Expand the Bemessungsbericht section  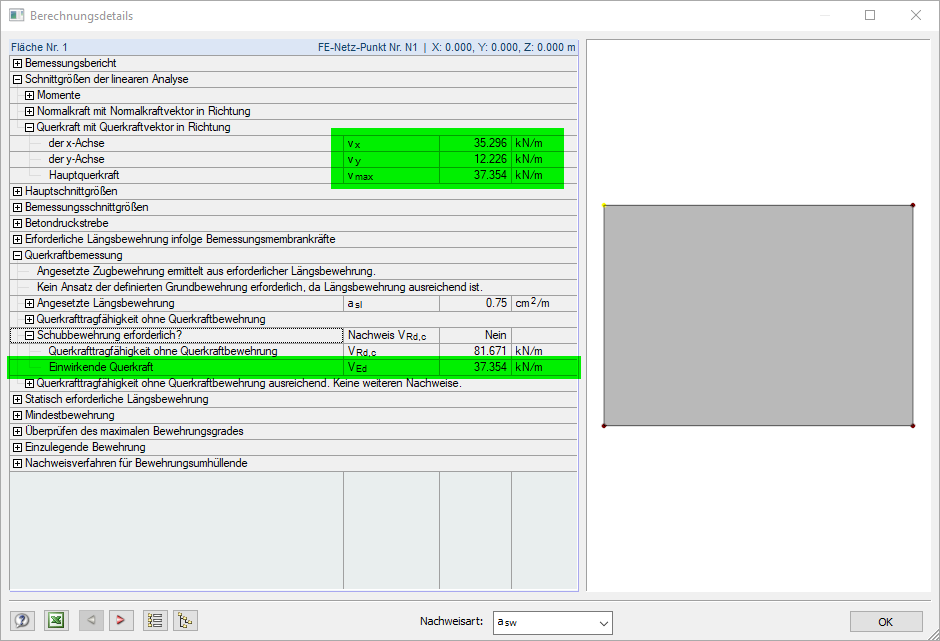(17, 63)
